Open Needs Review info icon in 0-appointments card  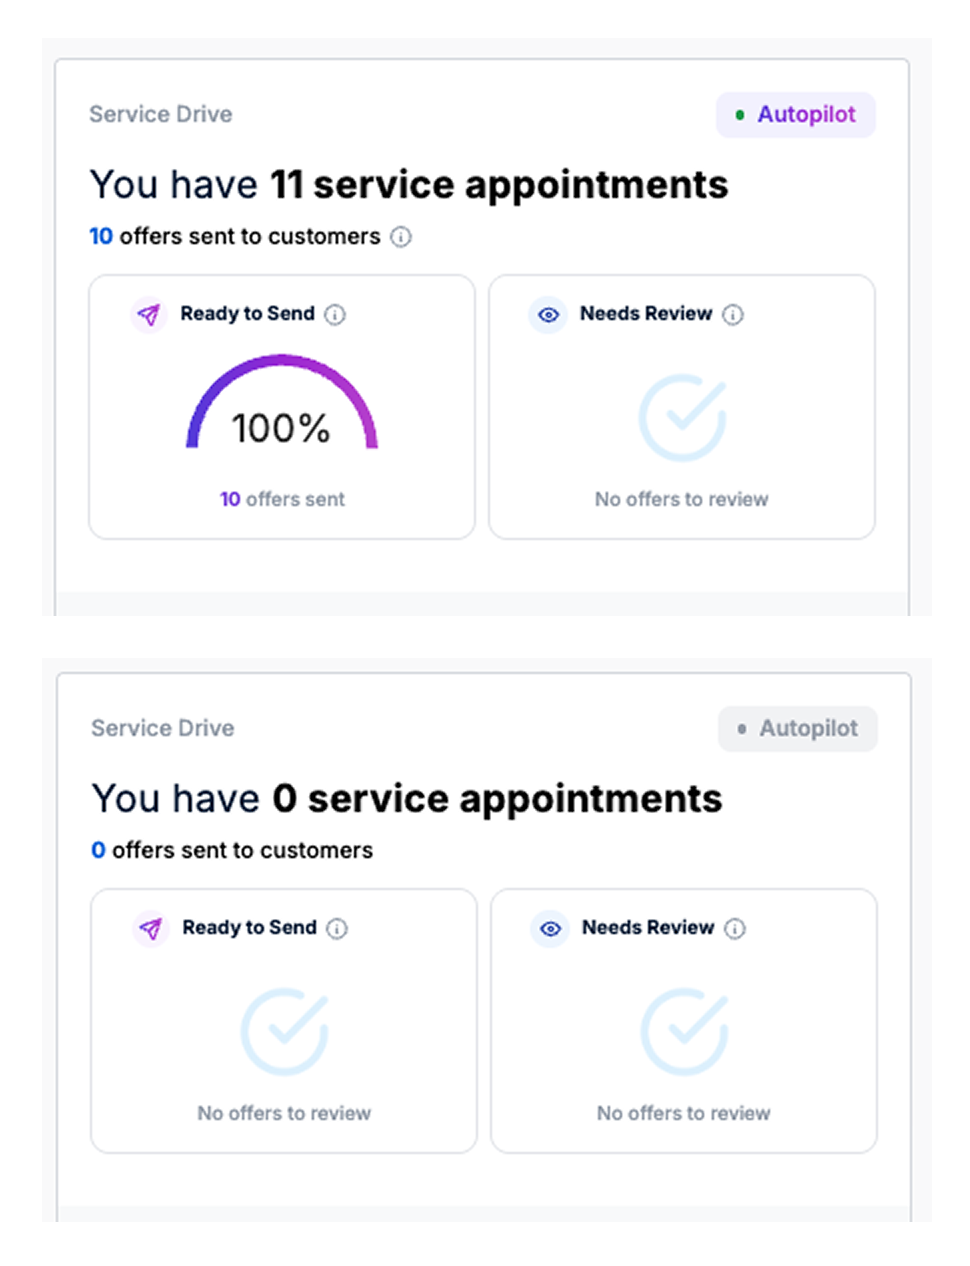735,929
